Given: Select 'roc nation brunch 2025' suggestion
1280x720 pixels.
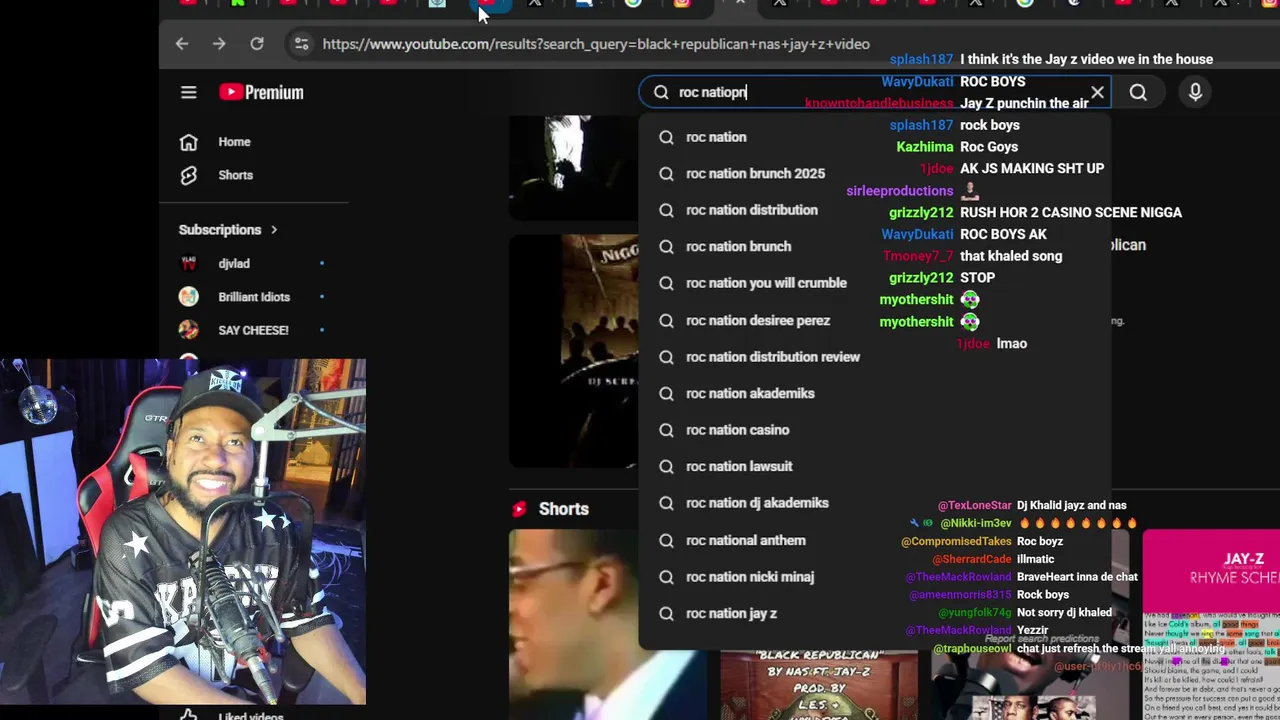Looking at the screenshot, I should click(x=875, y=173).
